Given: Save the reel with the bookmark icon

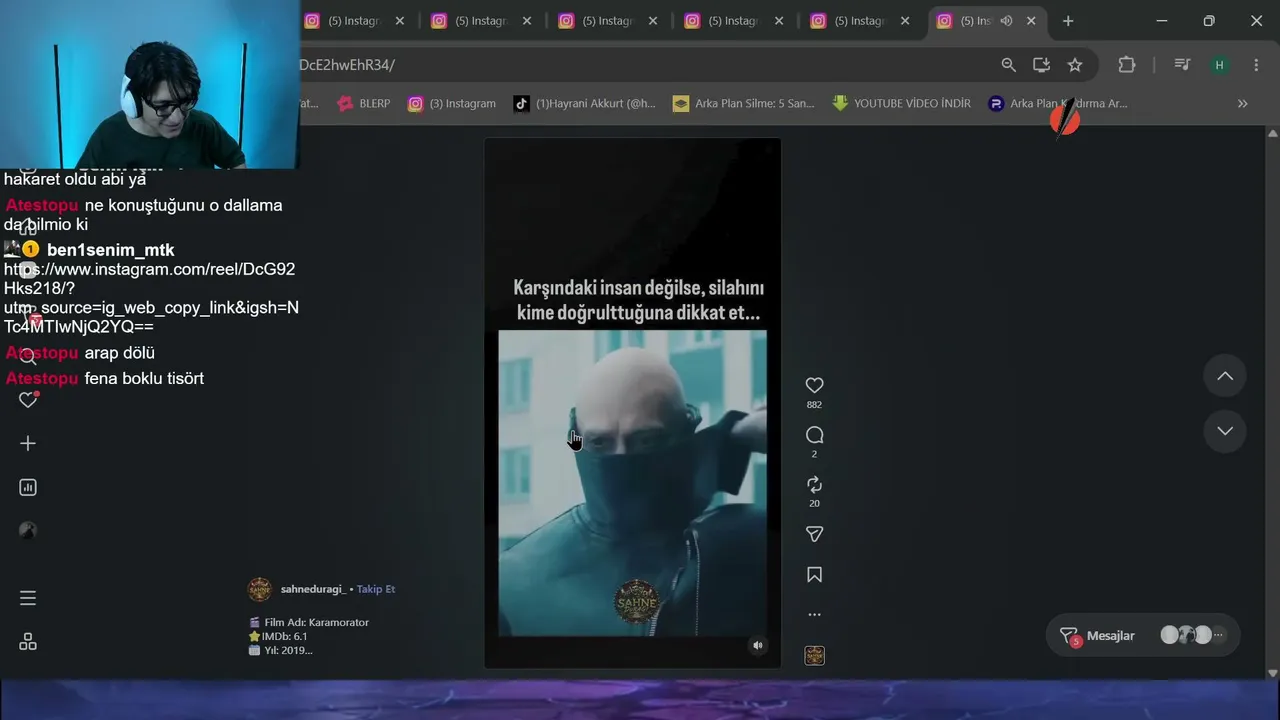Looking at the screenshot, I should [814, 575].
